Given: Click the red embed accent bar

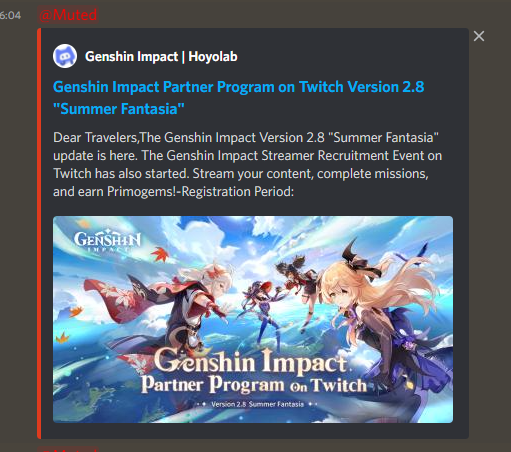Looking at the screenshot, I should tap(39, 233).
